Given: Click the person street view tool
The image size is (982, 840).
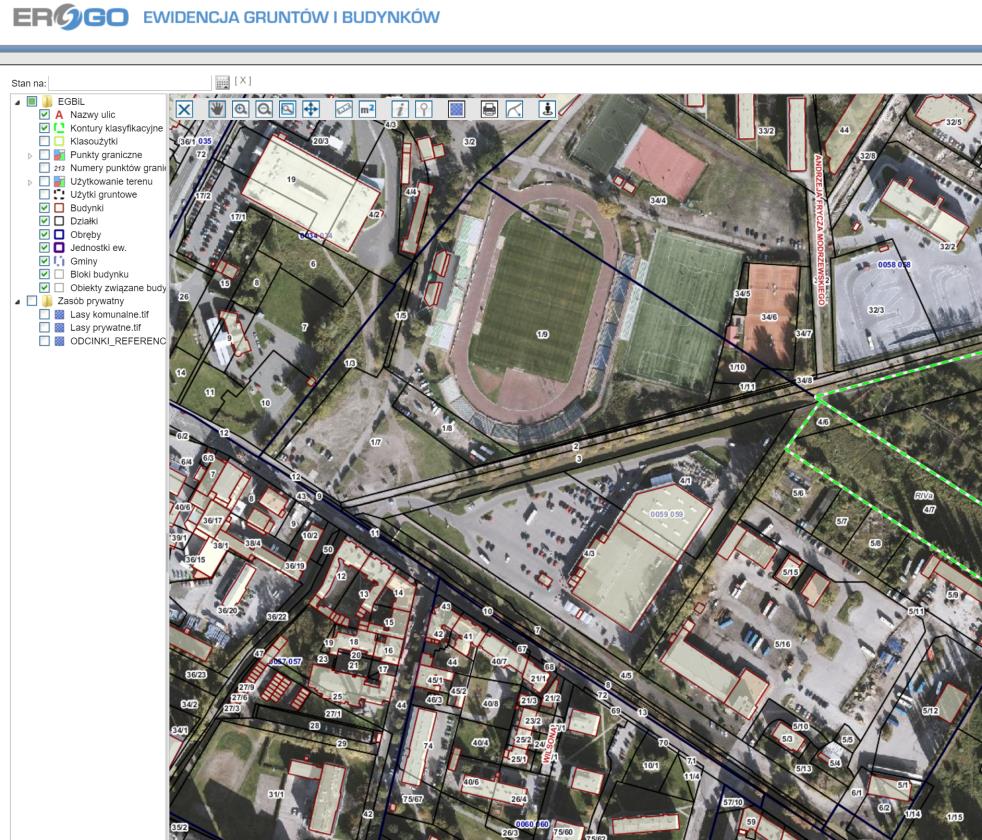Looking at the screenshot, I should [547, 110].
